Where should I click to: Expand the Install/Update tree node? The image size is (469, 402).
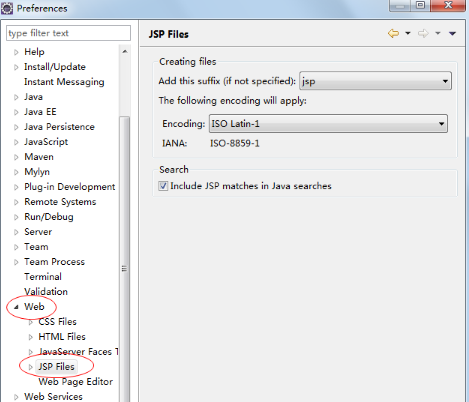pos(16,67)
